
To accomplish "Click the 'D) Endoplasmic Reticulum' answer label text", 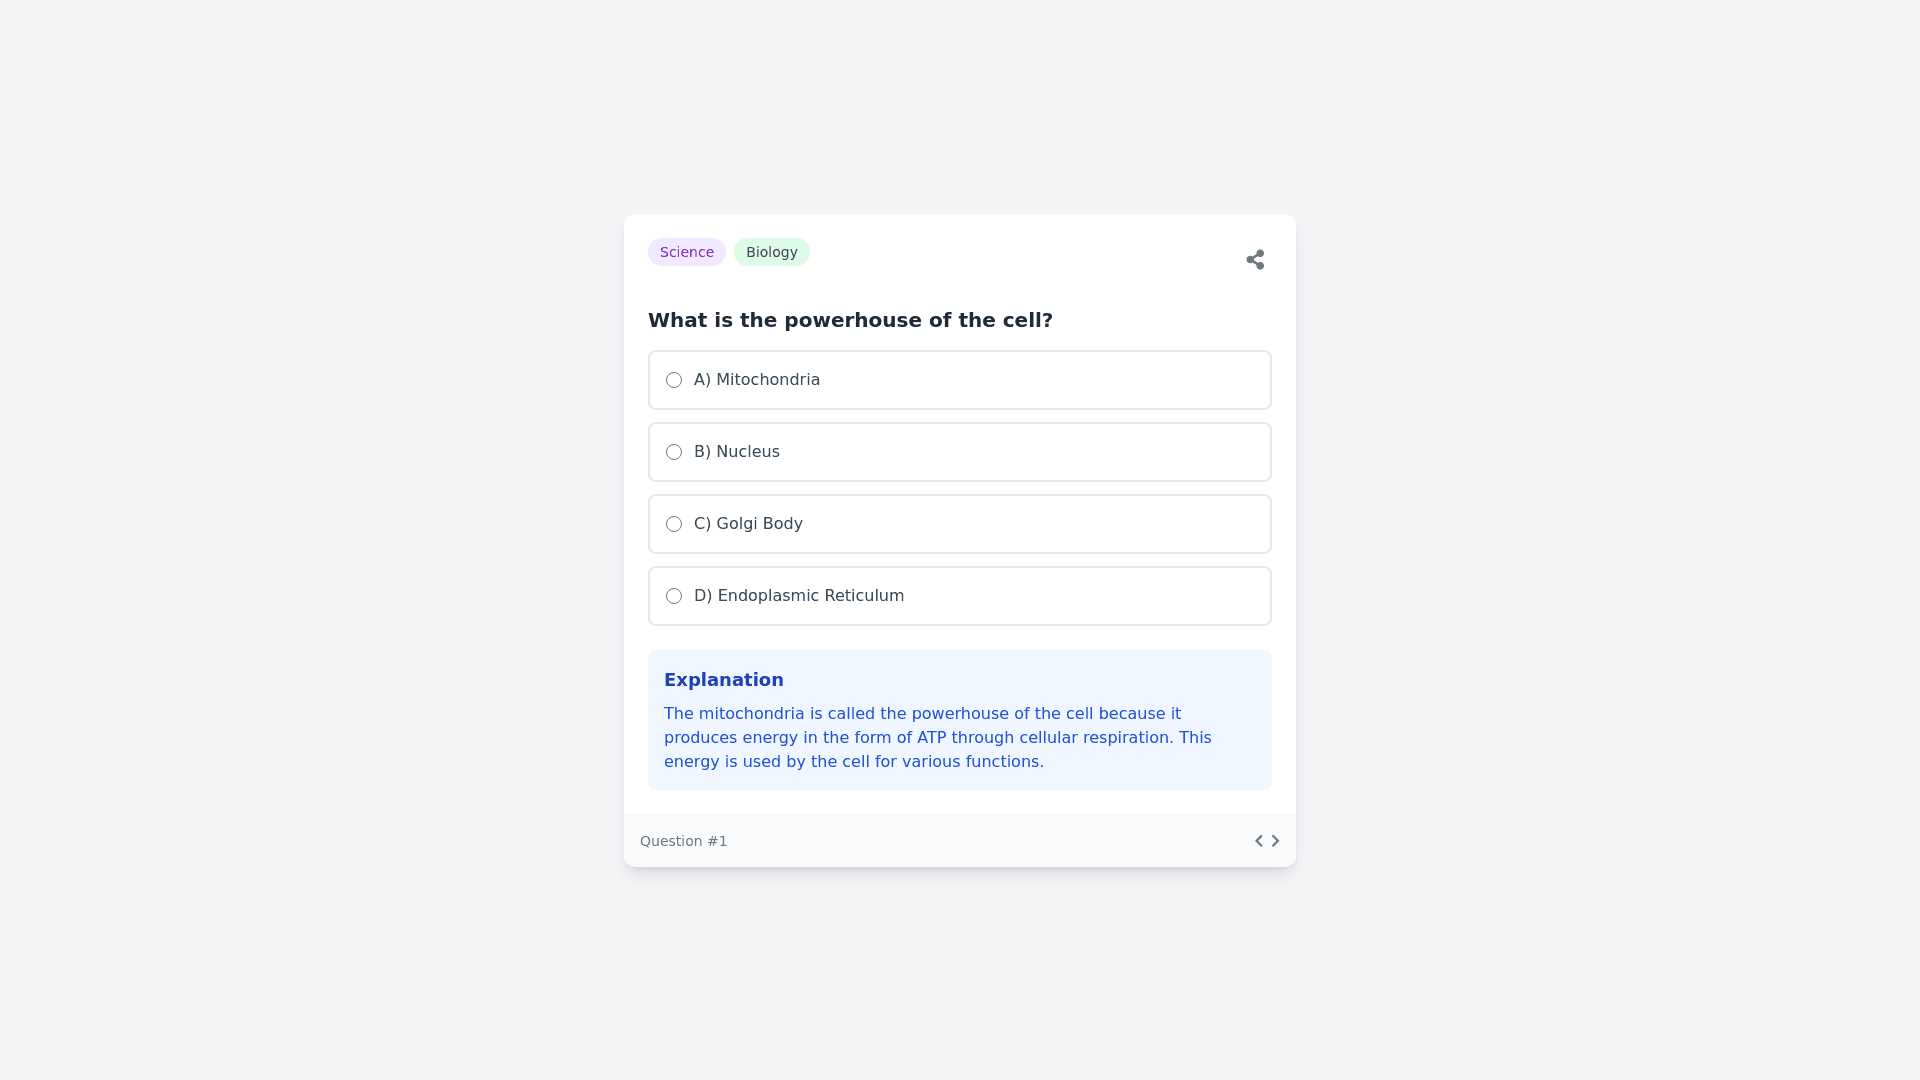I will pos(799,596).
